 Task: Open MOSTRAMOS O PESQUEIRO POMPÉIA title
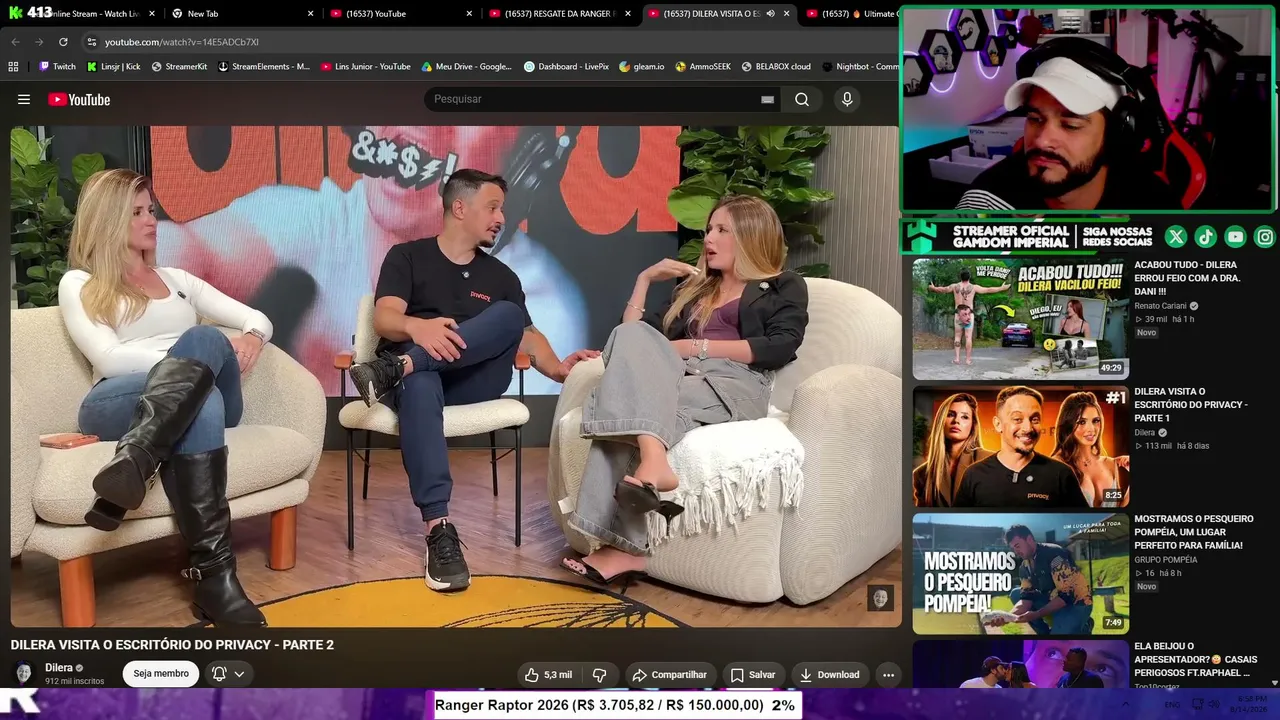point(1194,532)
